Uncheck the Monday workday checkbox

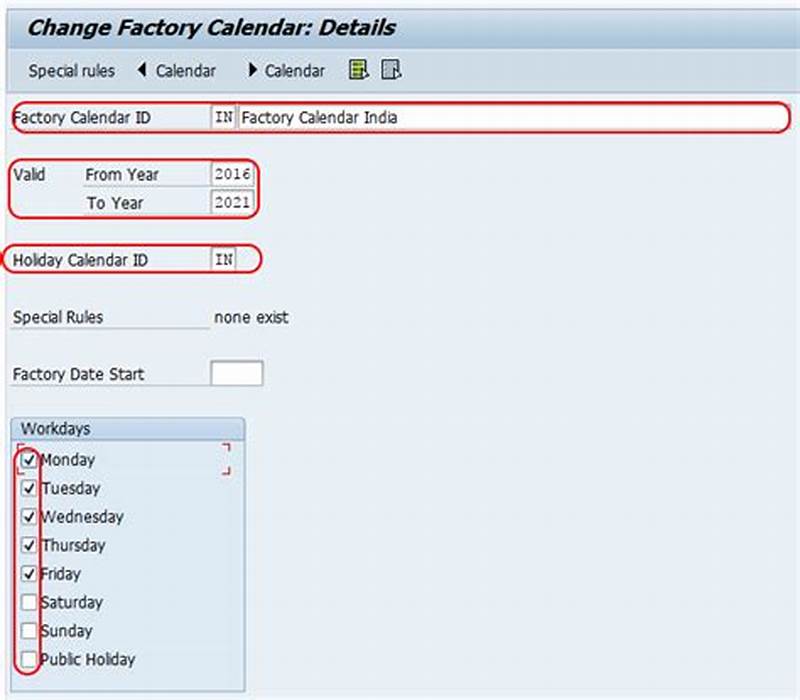[30, 460]
